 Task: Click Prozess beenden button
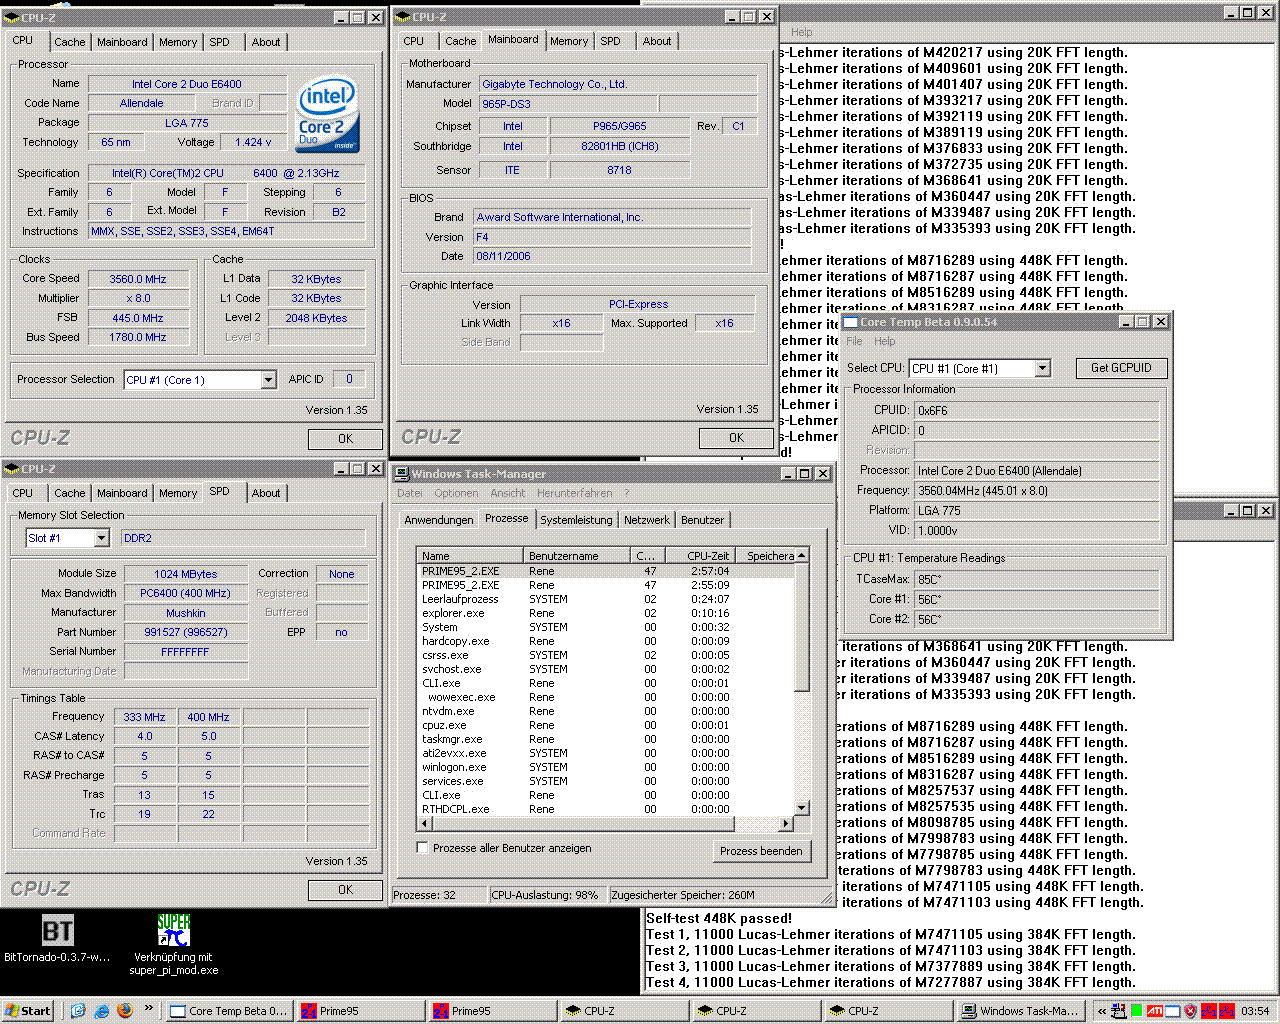(761, 851)
